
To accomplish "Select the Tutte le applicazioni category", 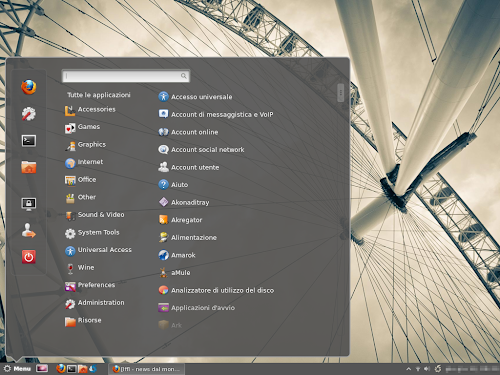I will click(99, 95).
